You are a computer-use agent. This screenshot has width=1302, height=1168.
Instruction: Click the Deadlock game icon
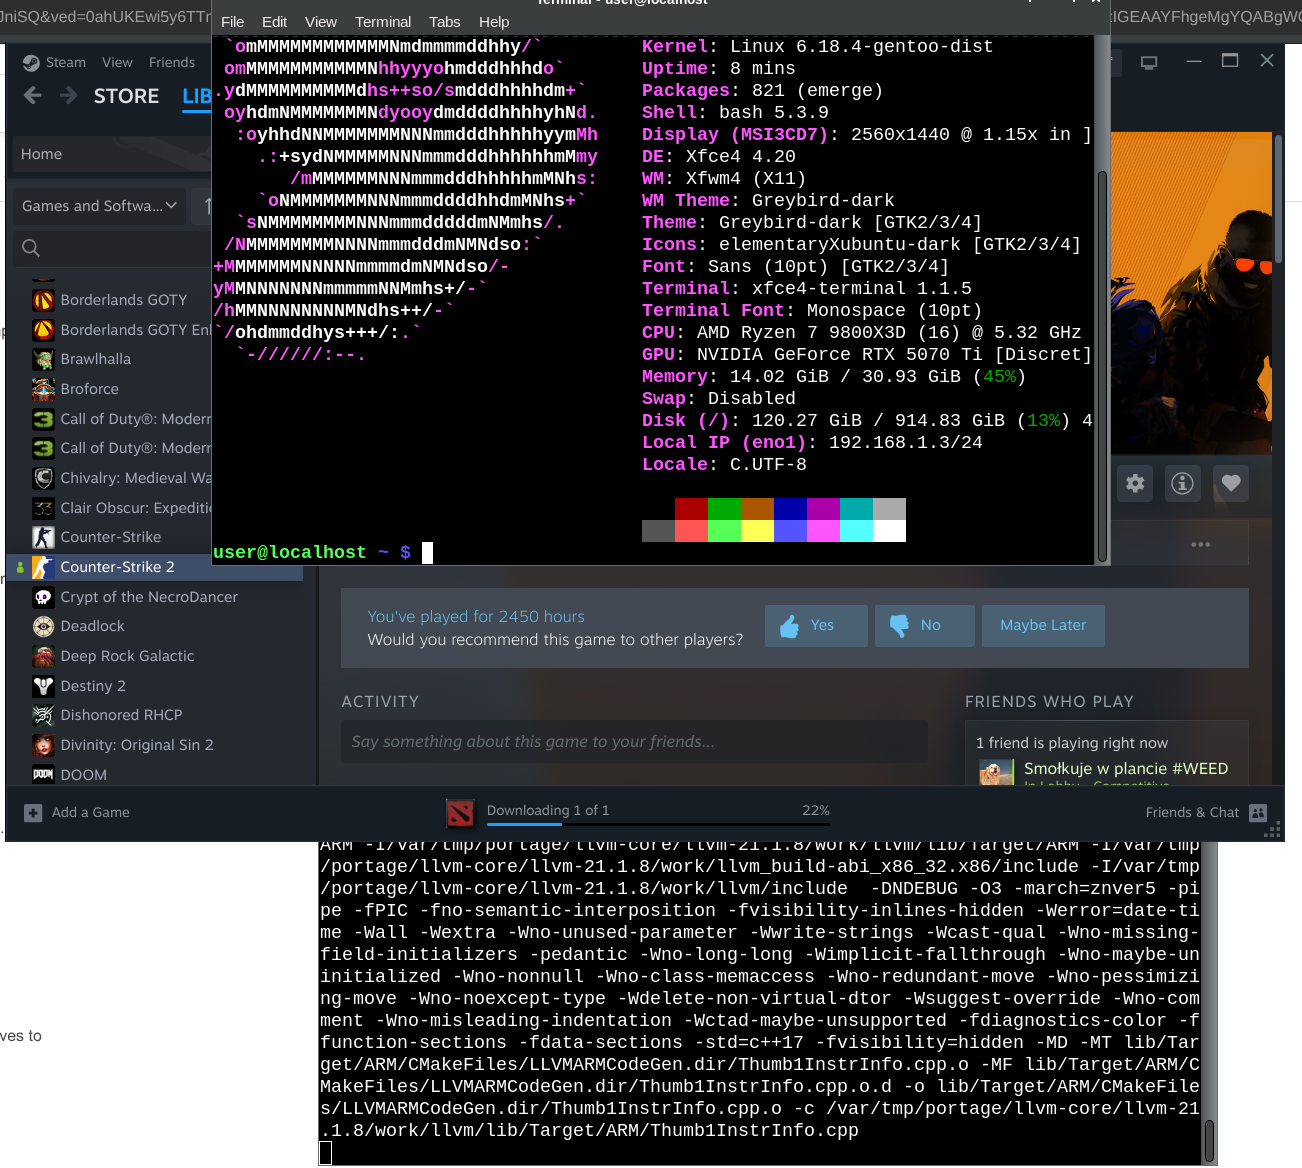pos(43,626)
